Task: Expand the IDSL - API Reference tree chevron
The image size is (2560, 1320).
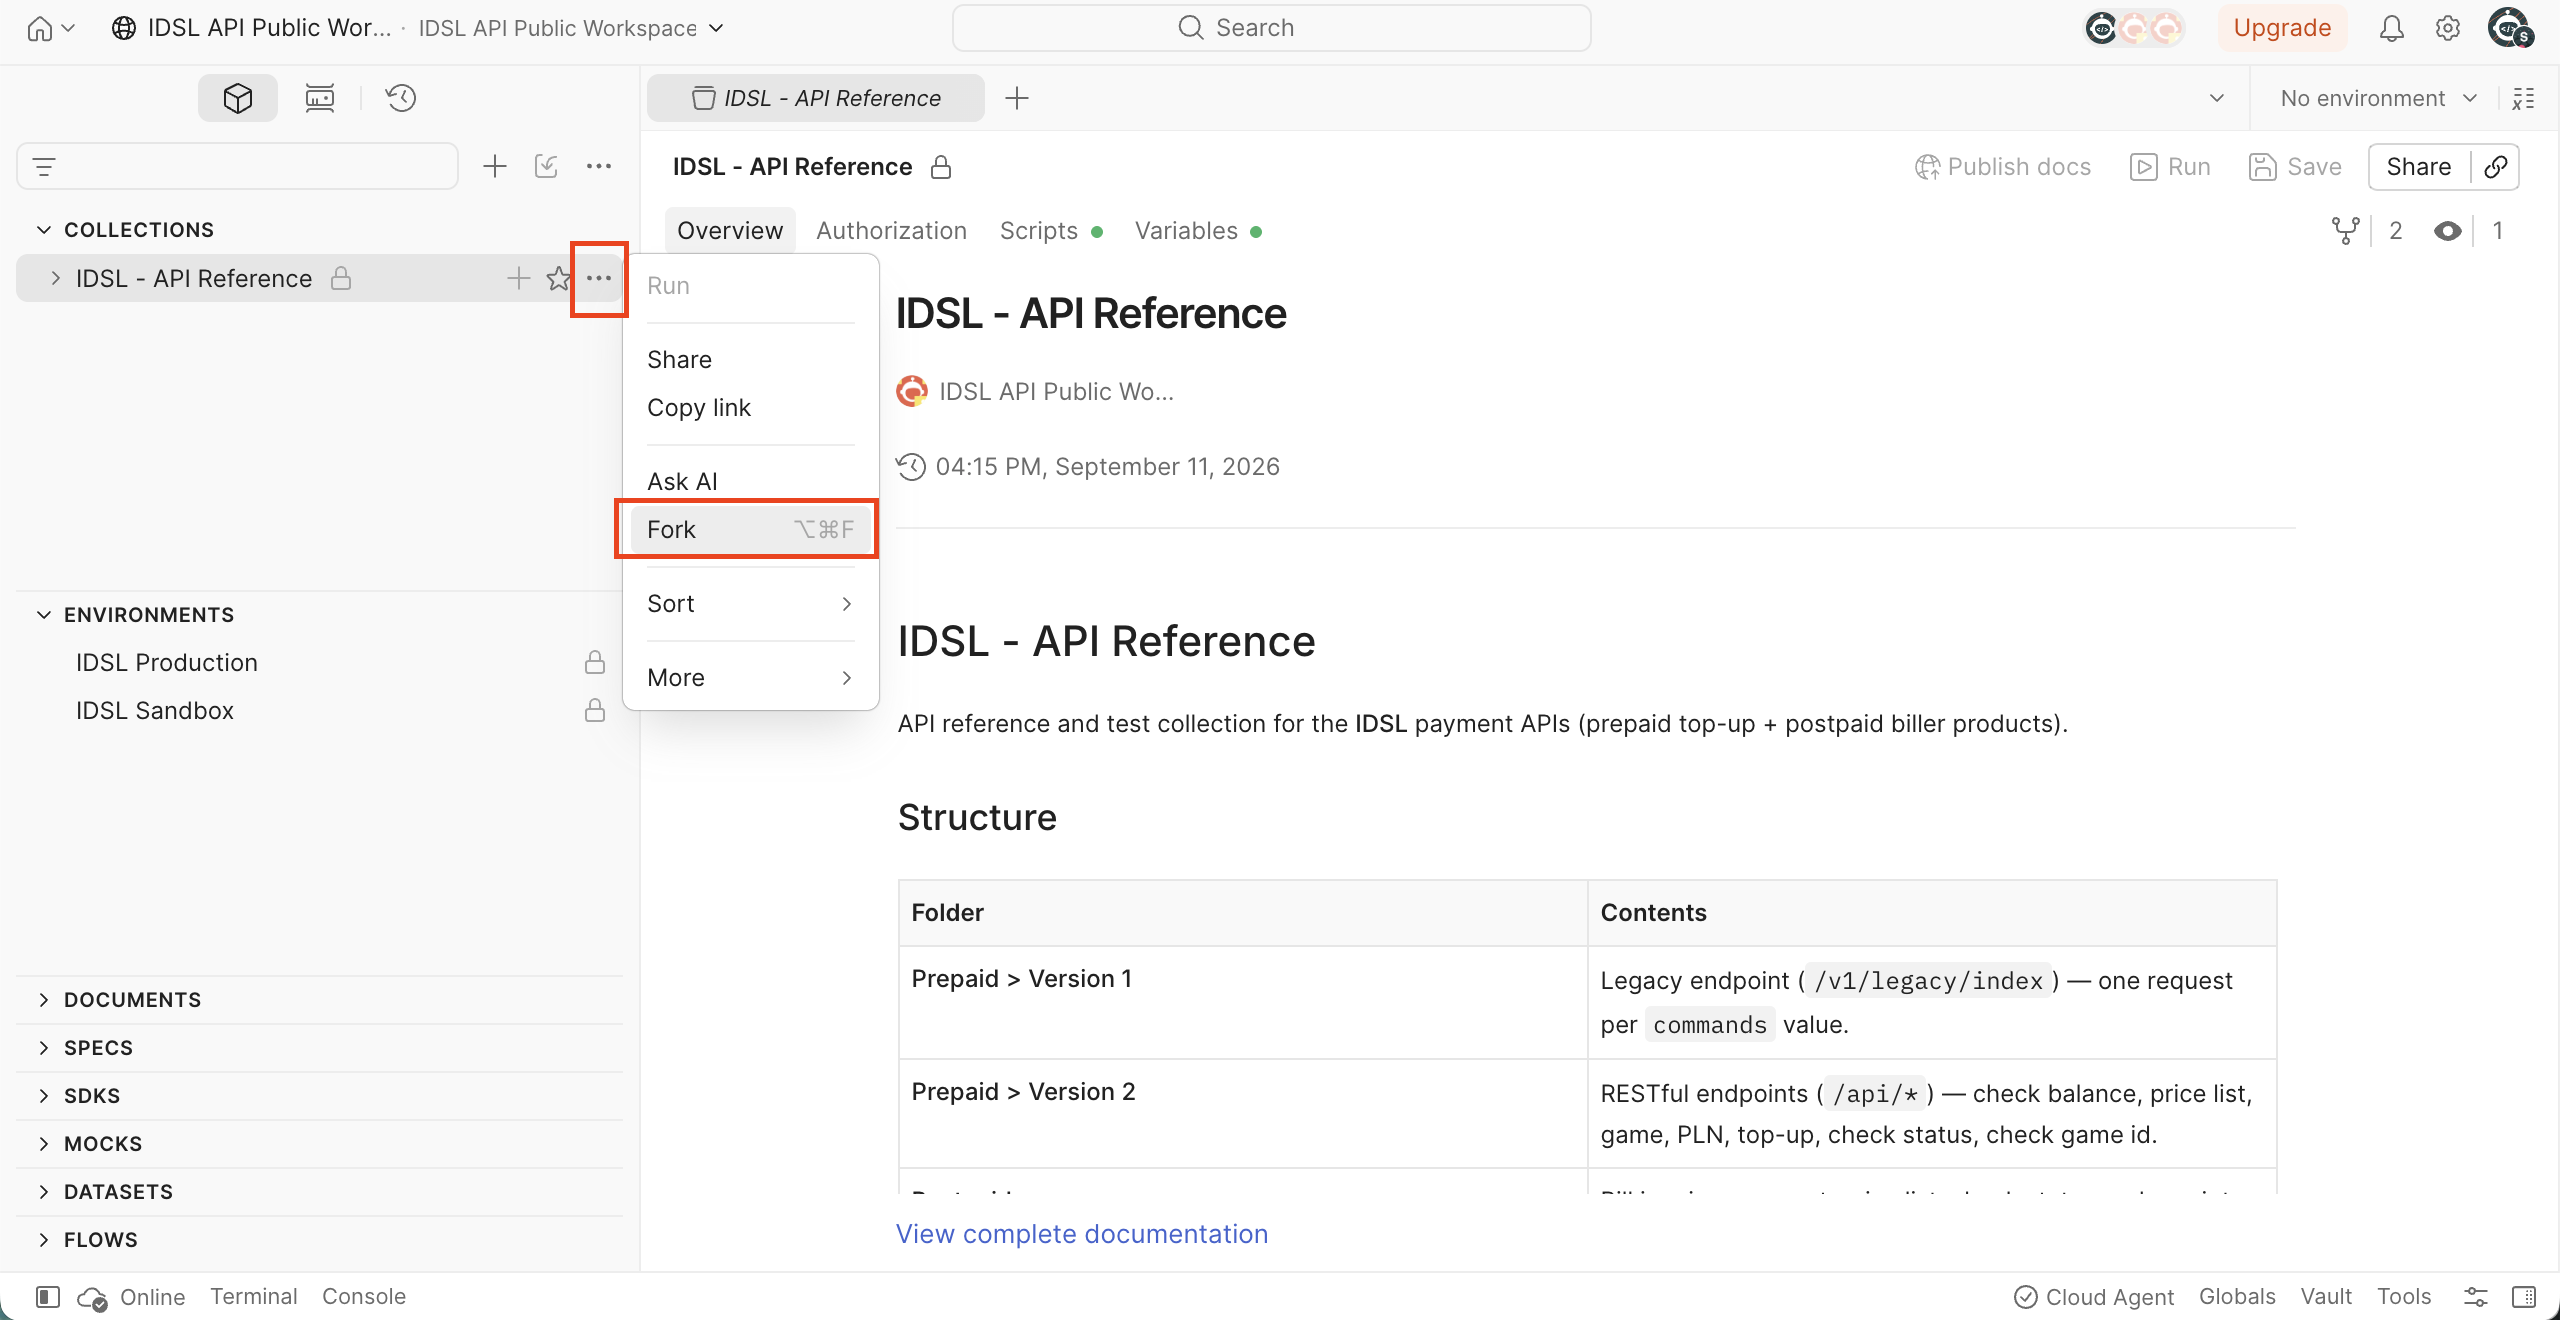Action: click(56, 279)
